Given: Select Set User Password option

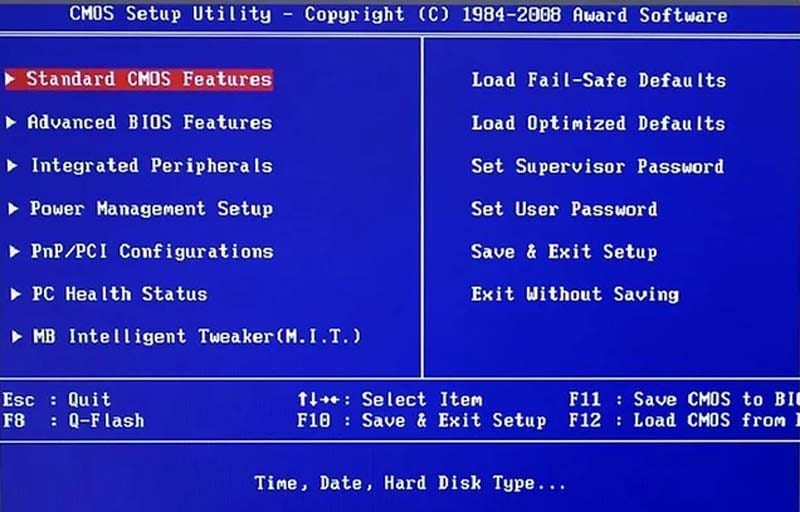Looking at the screenshot, I should coord(564,209).
